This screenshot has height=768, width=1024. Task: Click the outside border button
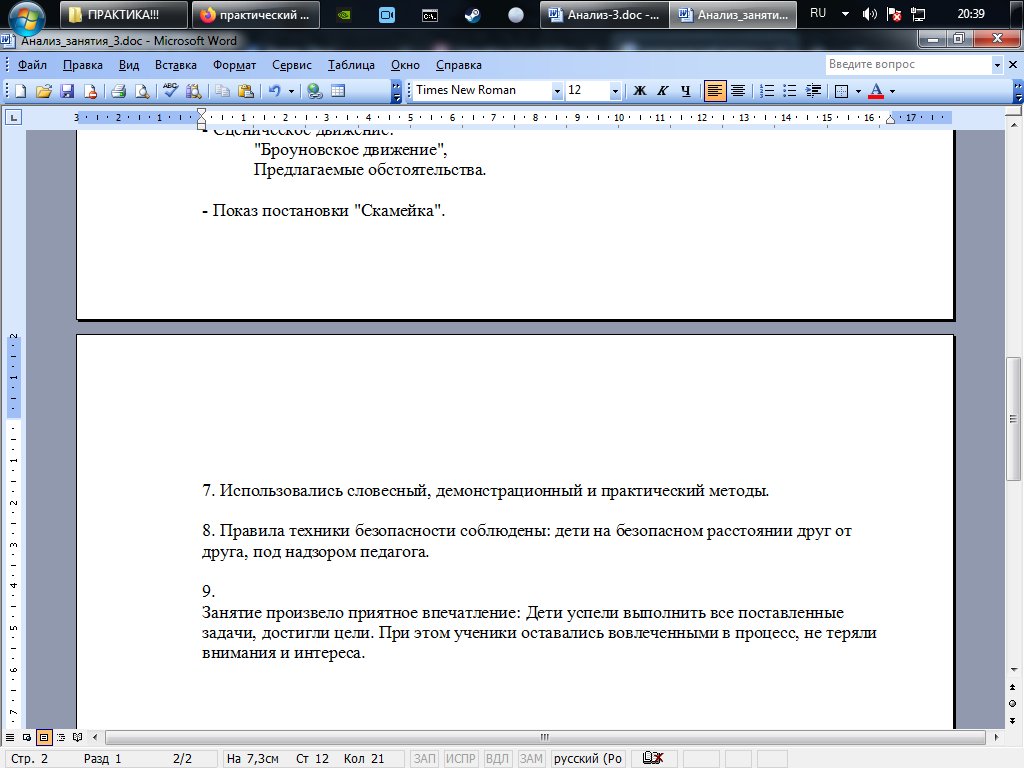(841, 91)
